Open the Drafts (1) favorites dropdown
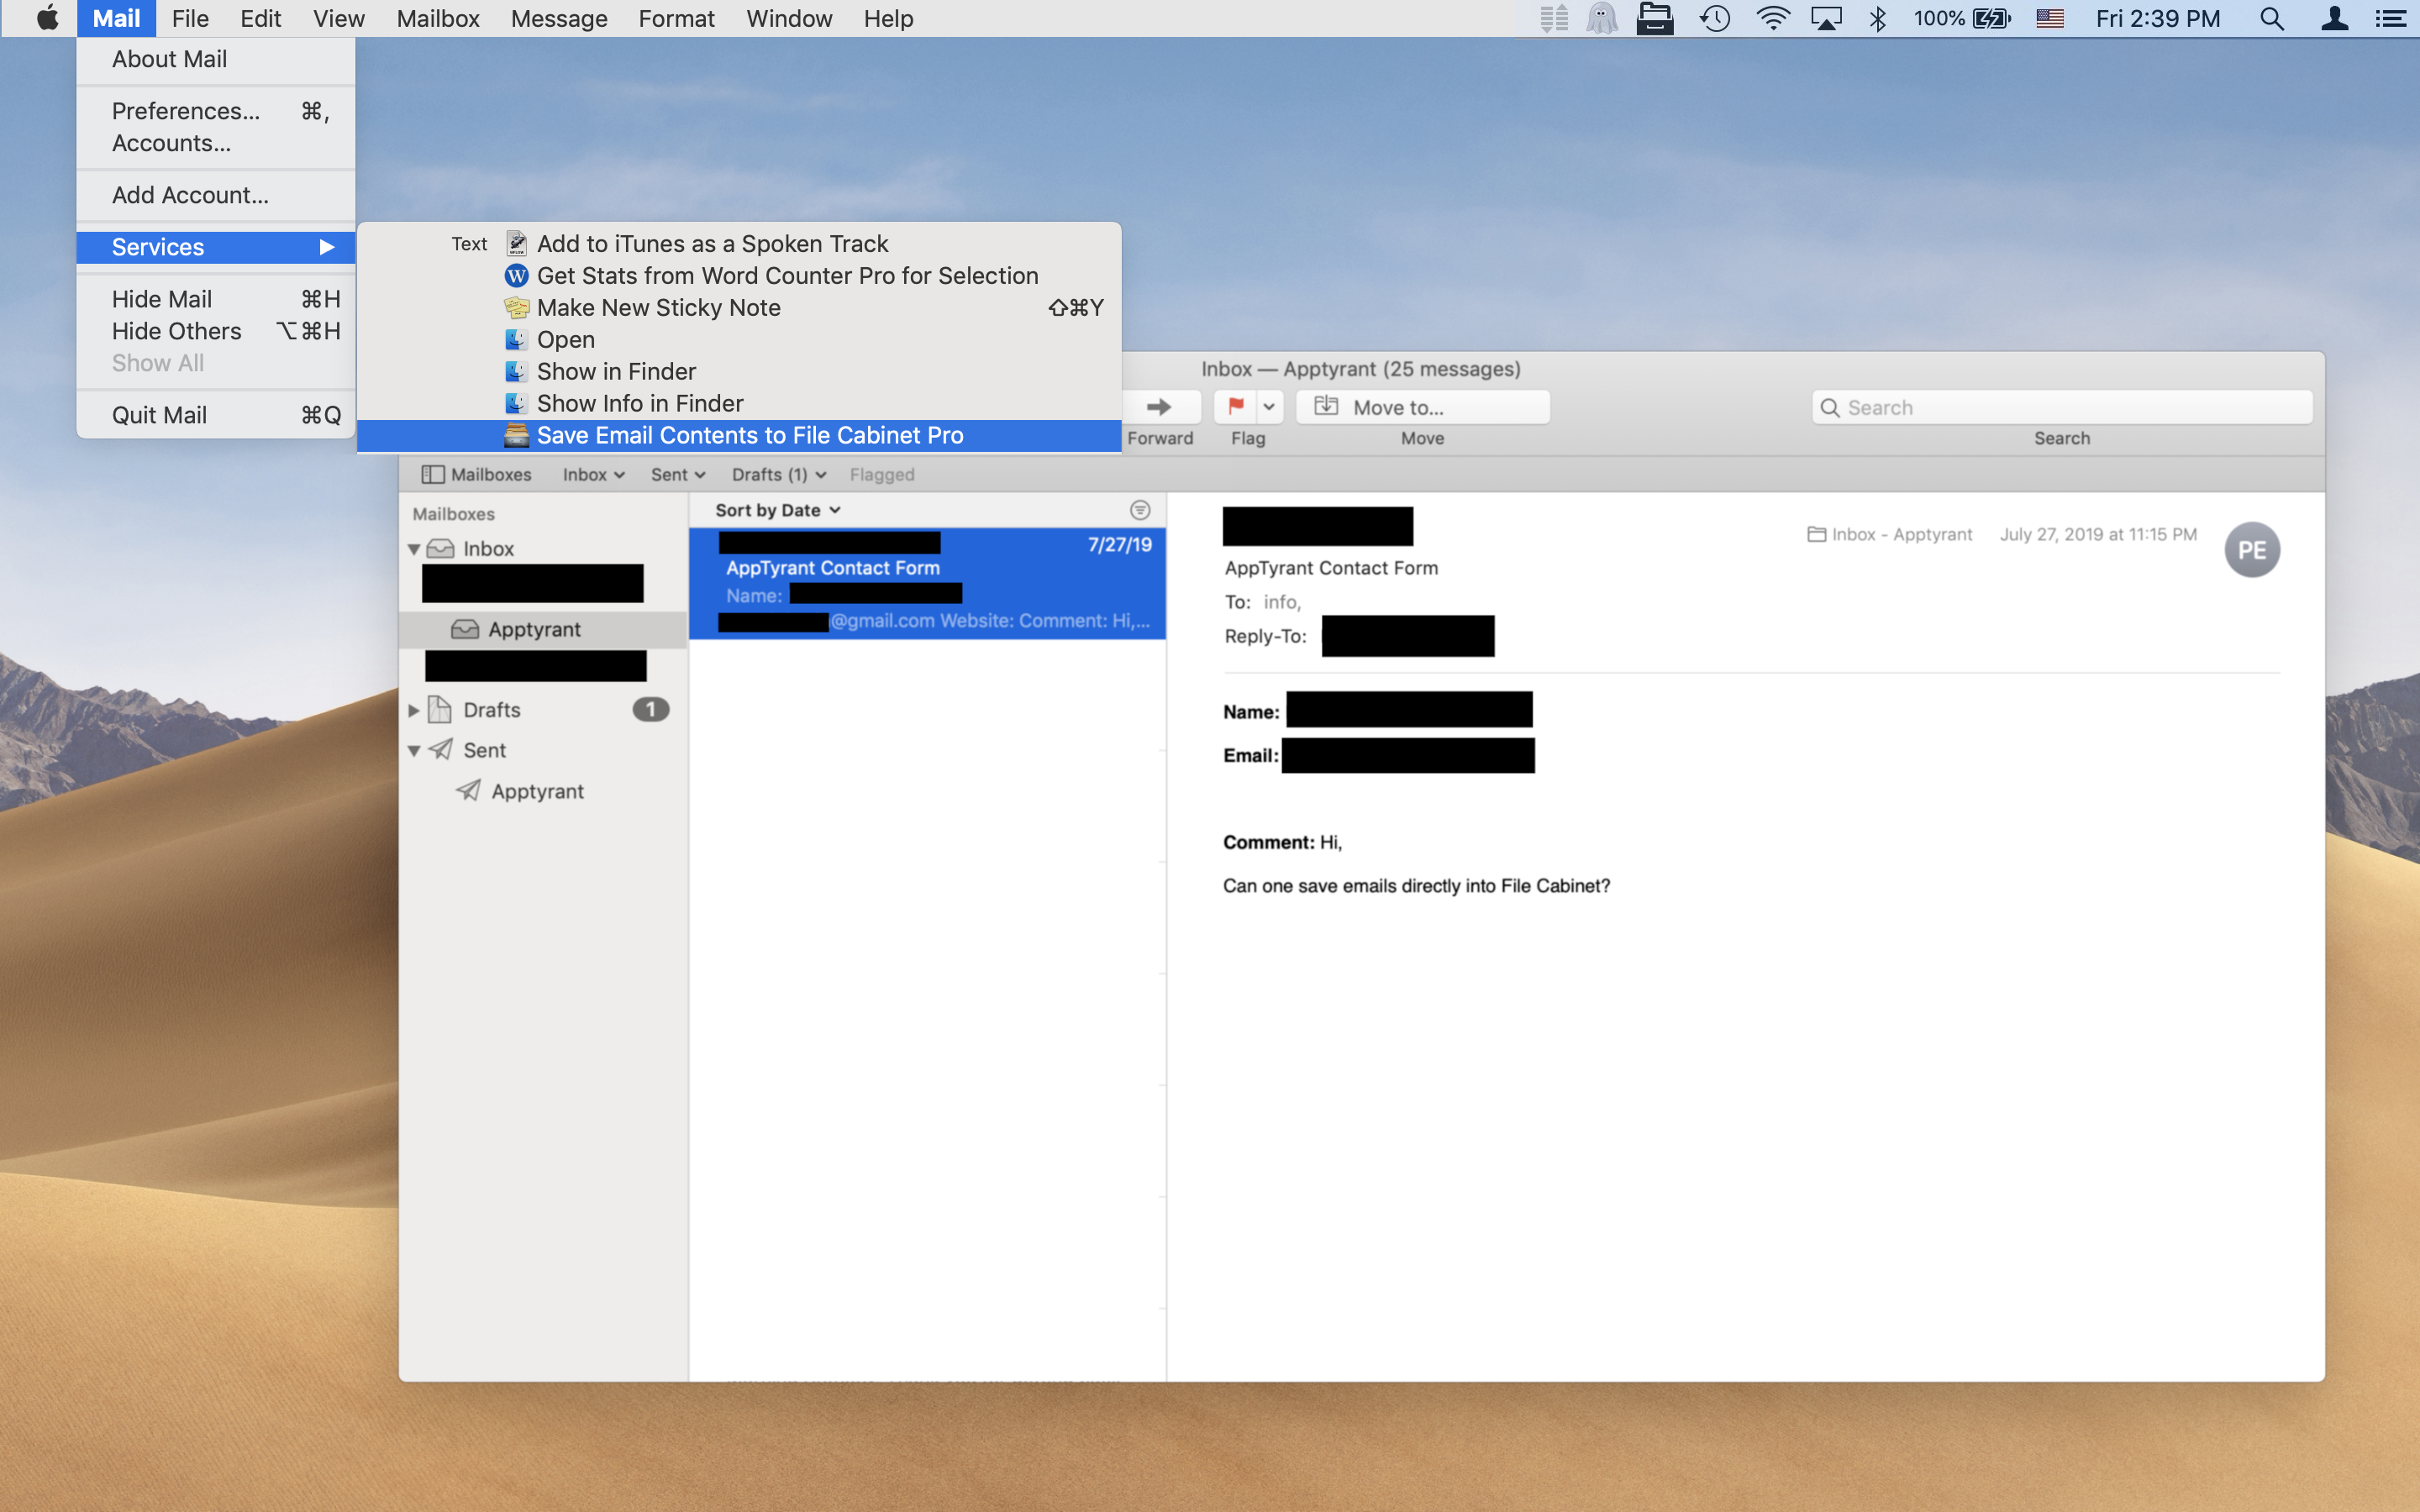 [779, 474]
